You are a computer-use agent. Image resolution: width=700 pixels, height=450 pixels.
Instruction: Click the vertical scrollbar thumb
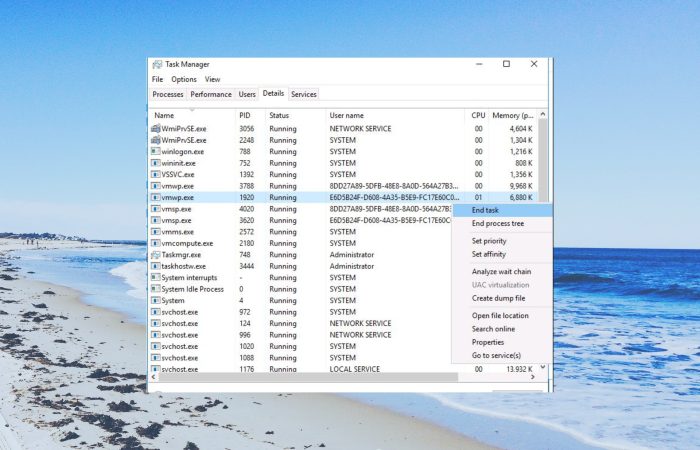coord(543,161)
